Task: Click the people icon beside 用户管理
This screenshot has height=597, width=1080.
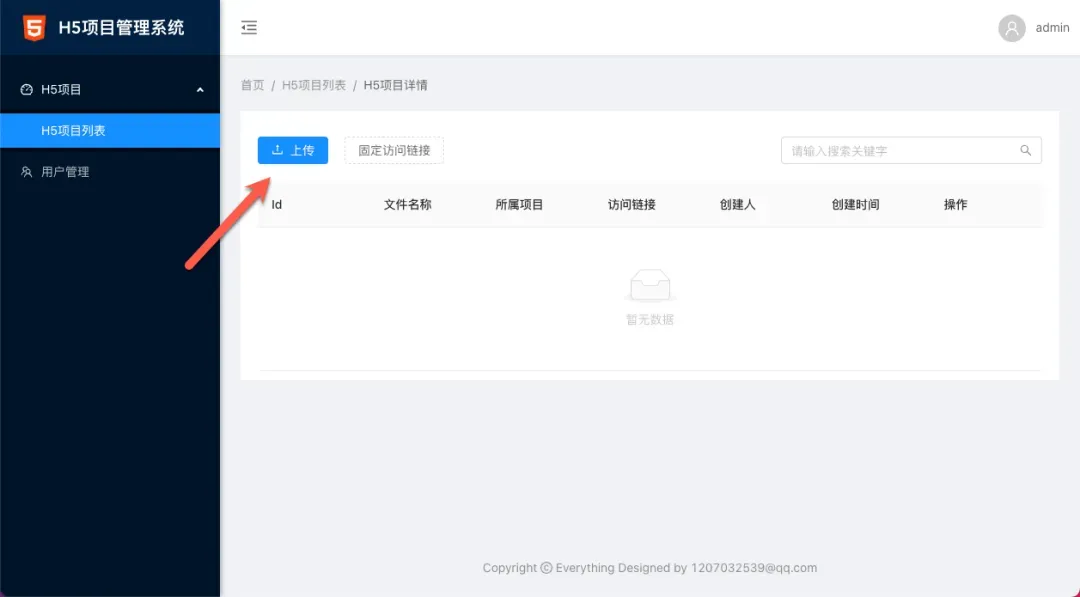Action: pyautogui.click(x=27, y=172)
